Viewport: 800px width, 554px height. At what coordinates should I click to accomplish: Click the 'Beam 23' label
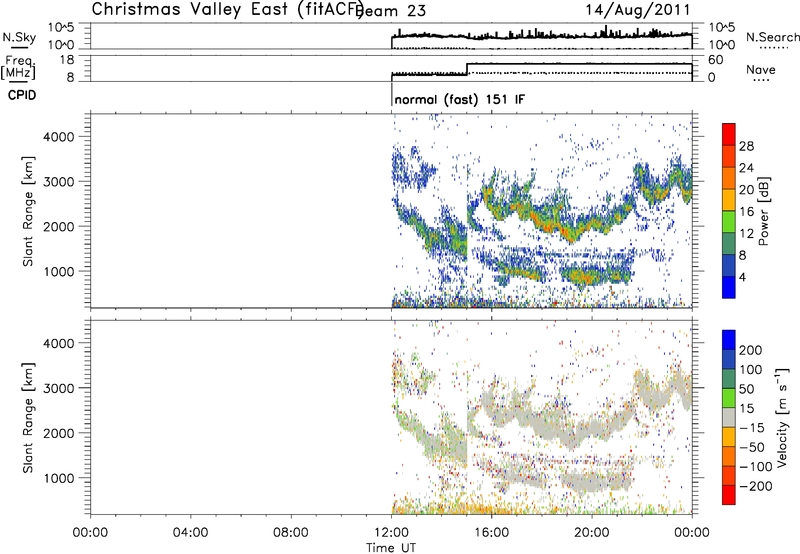click(391, 10)
